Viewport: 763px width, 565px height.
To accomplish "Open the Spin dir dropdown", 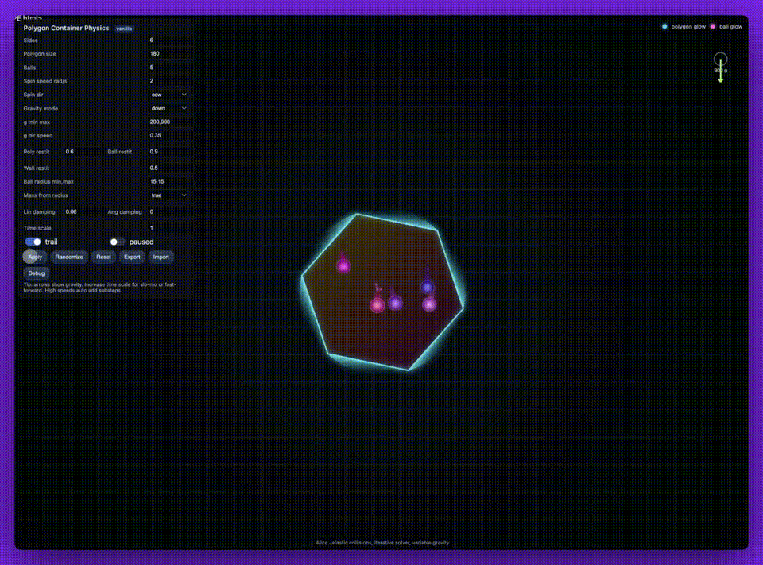I will click(168, 94).
